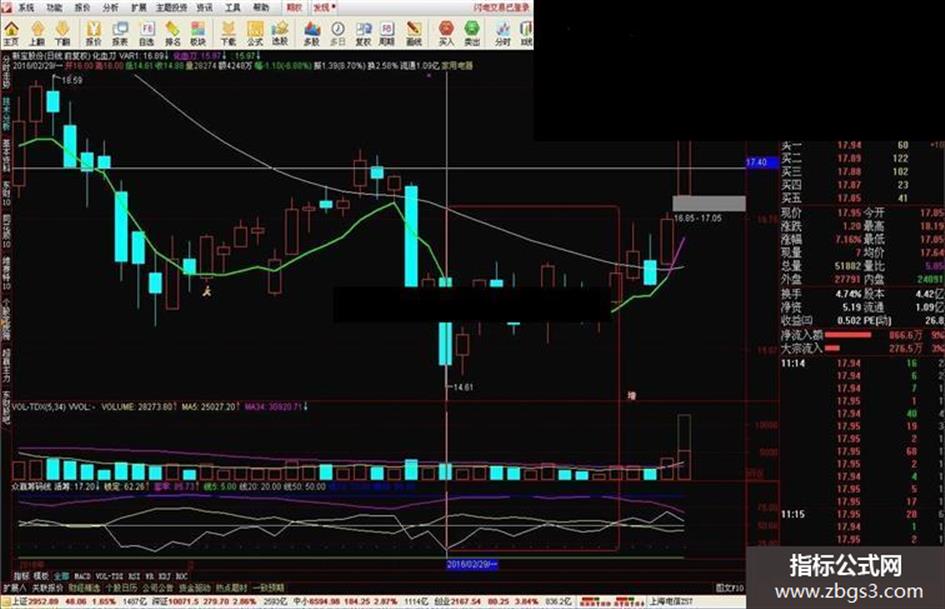Switch to the WR indicator
Image resolution: width=945 pixels, height=609 pixels.
(149, 576)
